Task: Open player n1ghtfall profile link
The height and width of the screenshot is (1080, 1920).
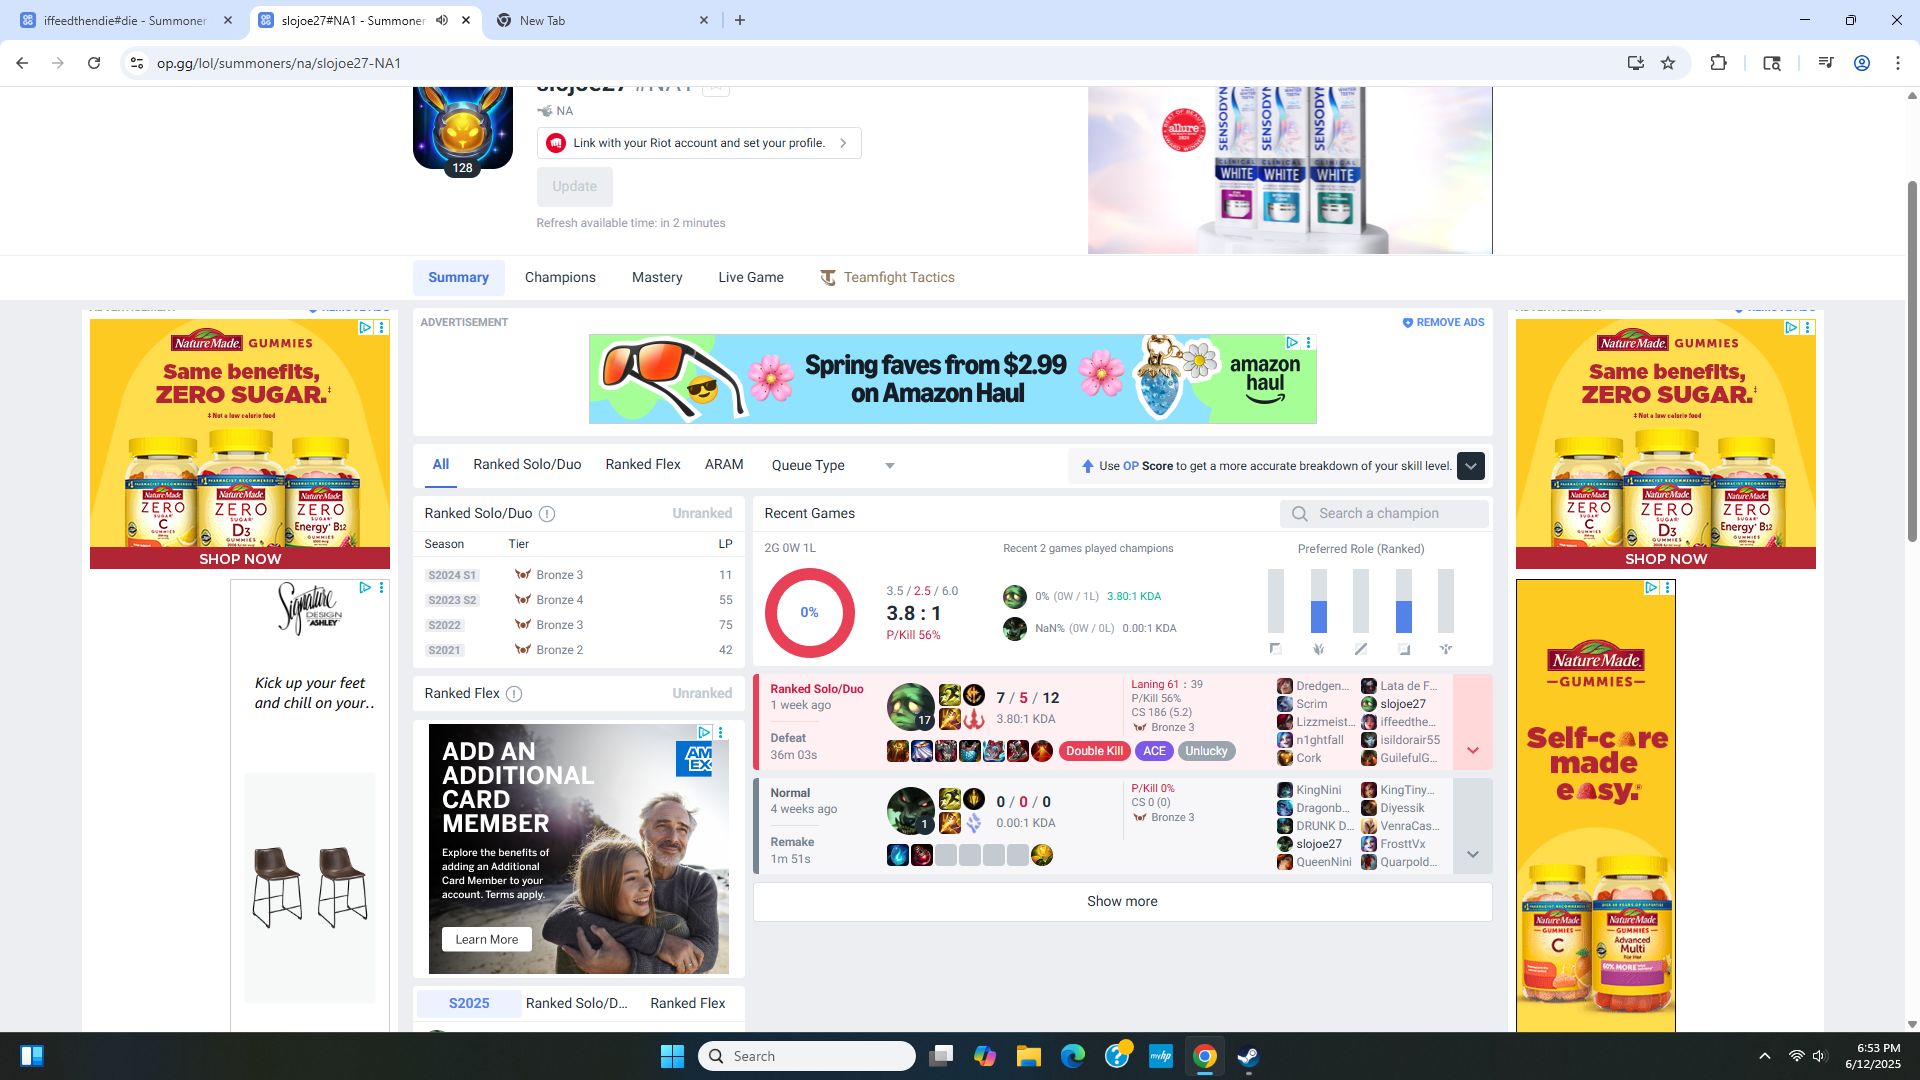Action: click(x=1320, y=741)
